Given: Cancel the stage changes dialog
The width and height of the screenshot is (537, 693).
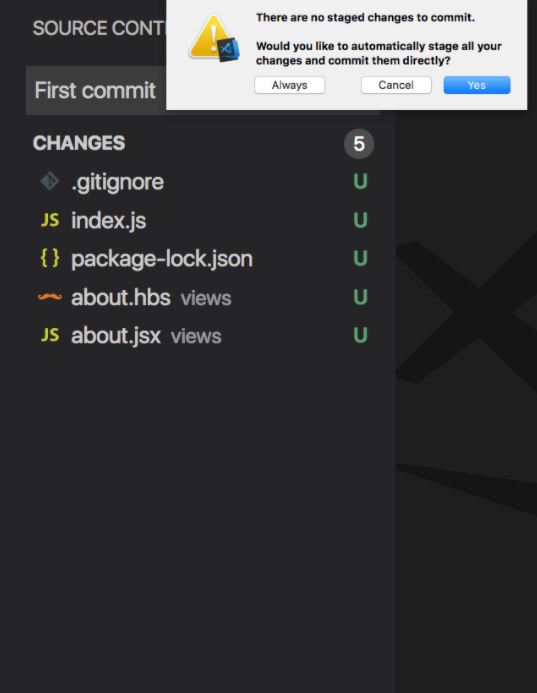Looking at the screenshot, I should [396, 85].
